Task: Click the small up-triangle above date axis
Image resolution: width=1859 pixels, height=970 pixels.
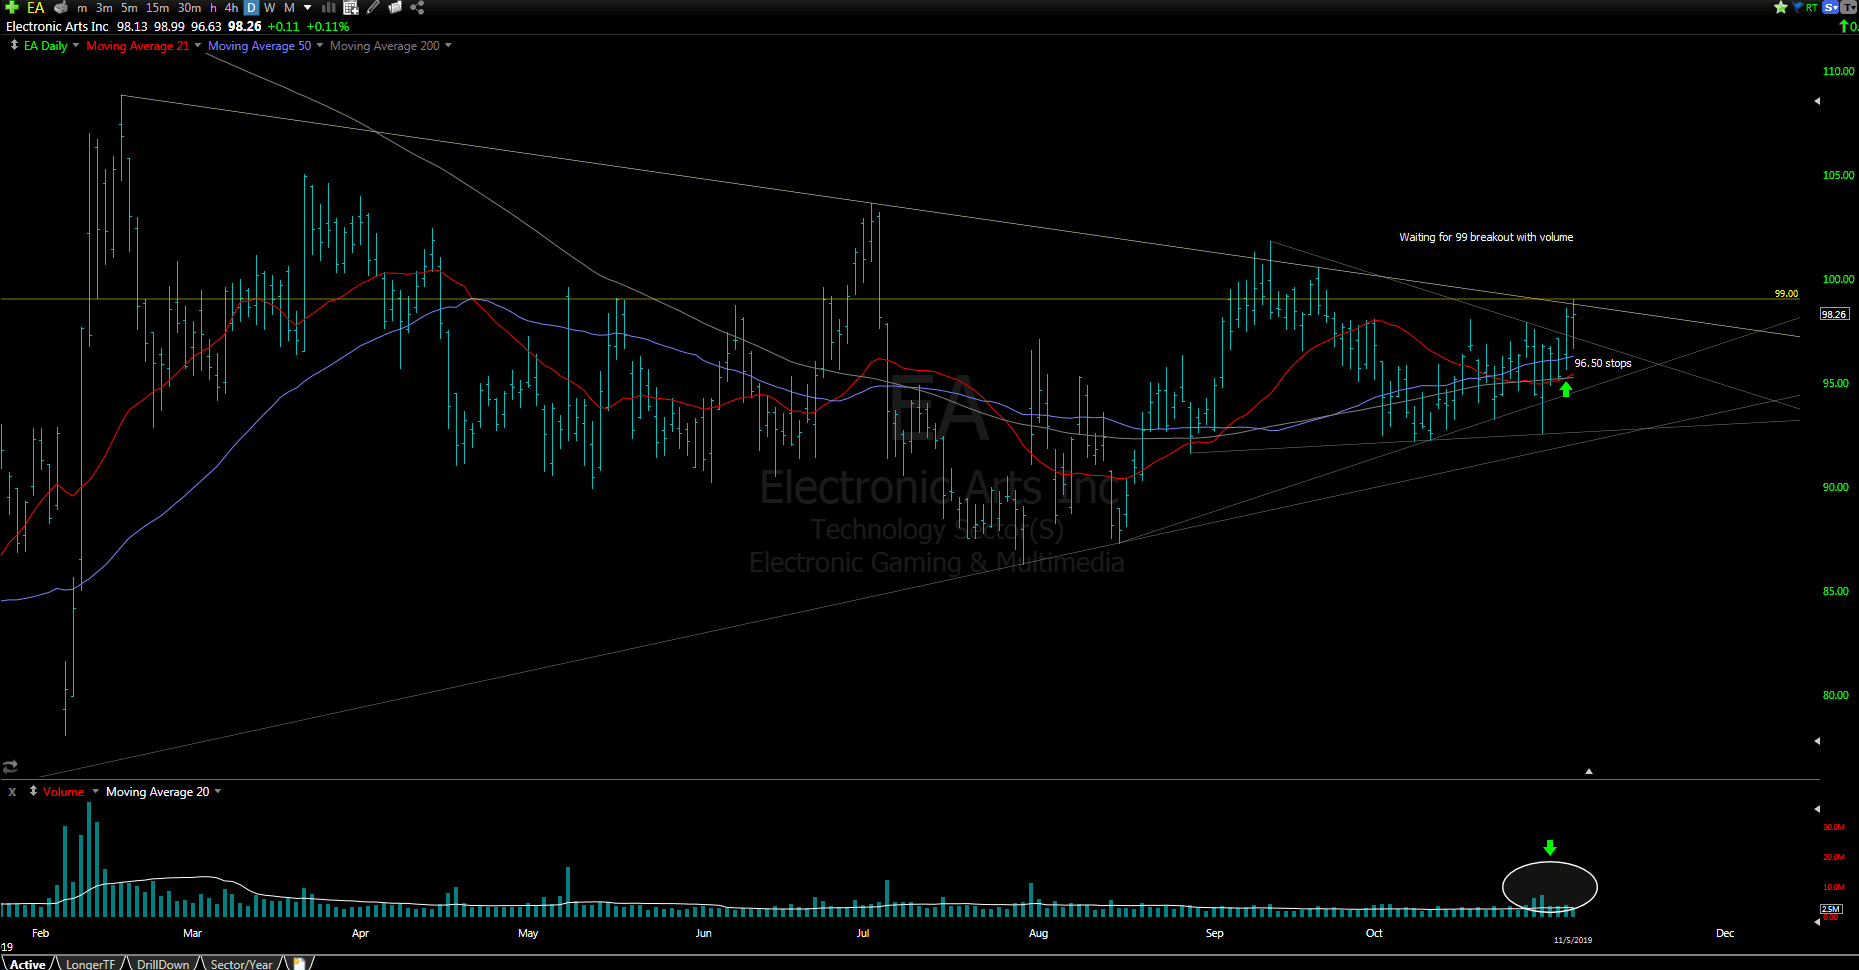Action: pyautogui.click(x=1588, y=771)
